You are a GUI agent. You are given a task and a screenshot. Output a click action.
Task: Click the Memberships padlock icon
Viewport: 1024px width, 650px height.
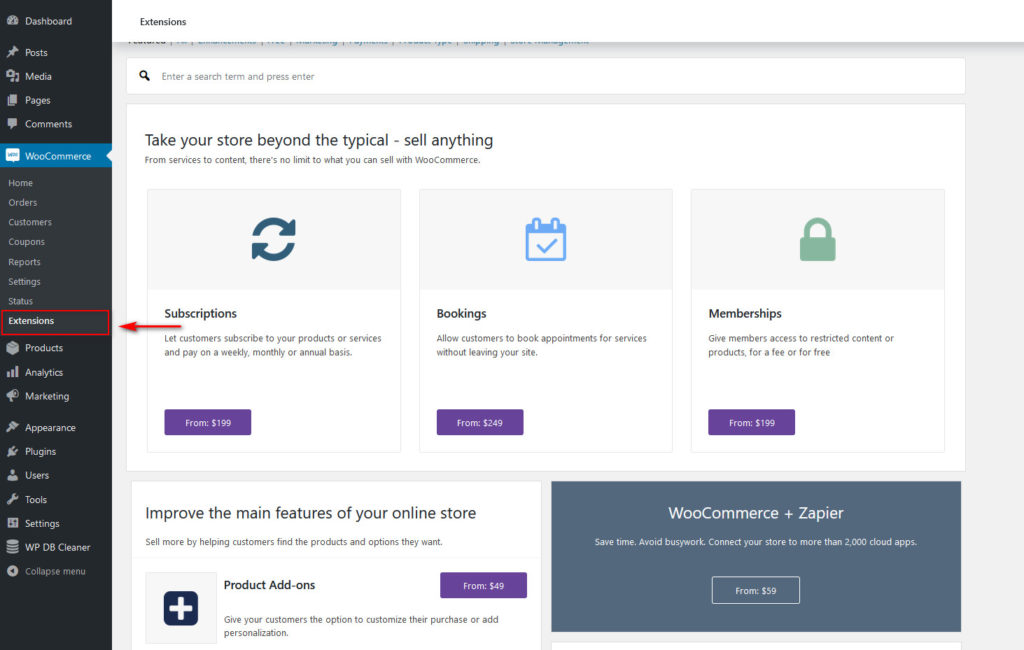pos(818,239)
